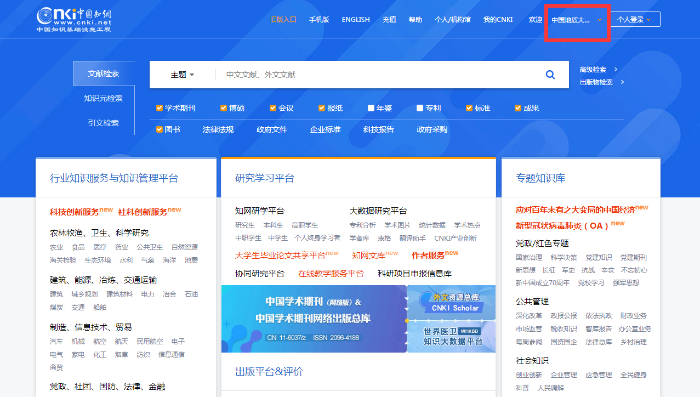The image size is (700, 397).
Task: Open 大学生毕业论文共享平台 link
Action: point(280,256)
